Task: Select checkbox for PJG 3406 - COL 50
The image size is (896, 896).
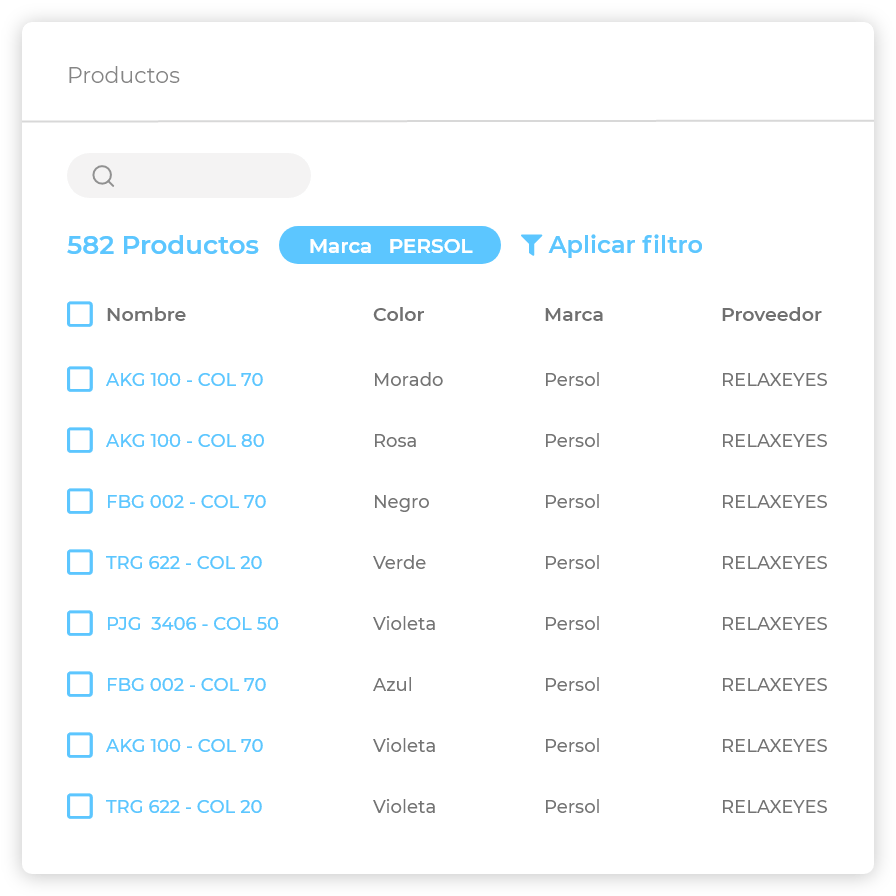Action: pyautogui.click(x=80, y=623)
